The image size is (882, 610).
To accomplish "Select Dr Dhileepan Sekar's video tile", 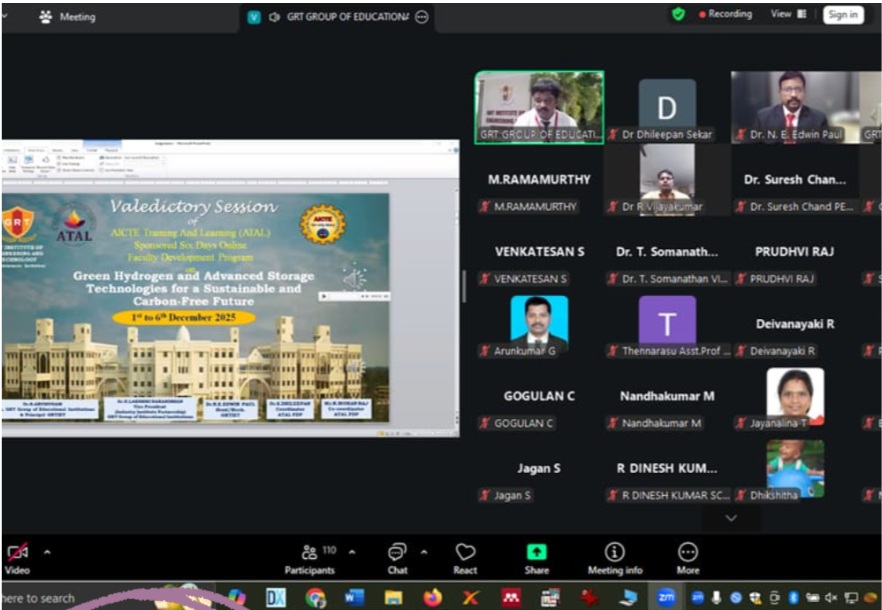I will [x=667, y=108].
